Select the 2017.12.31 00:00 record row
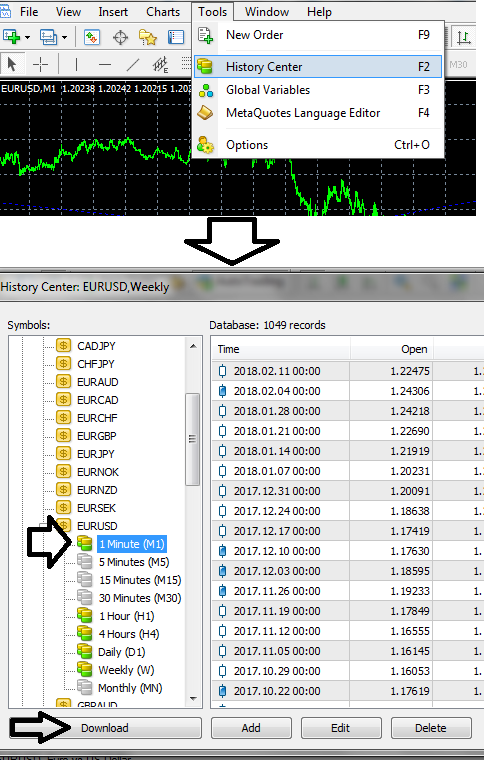The width and height of the screenshot is (484, 760). coord(348,491)
